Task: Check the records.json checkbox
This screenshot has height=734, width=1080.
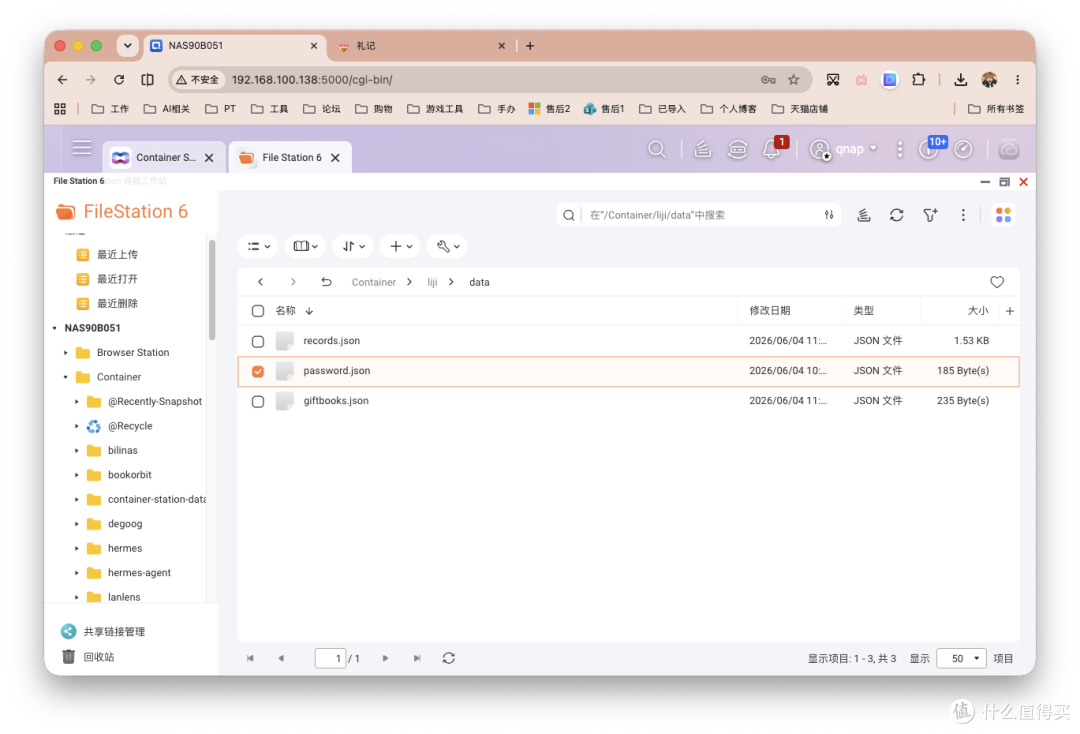Action: pyautogui.click(x=258, y=341)
